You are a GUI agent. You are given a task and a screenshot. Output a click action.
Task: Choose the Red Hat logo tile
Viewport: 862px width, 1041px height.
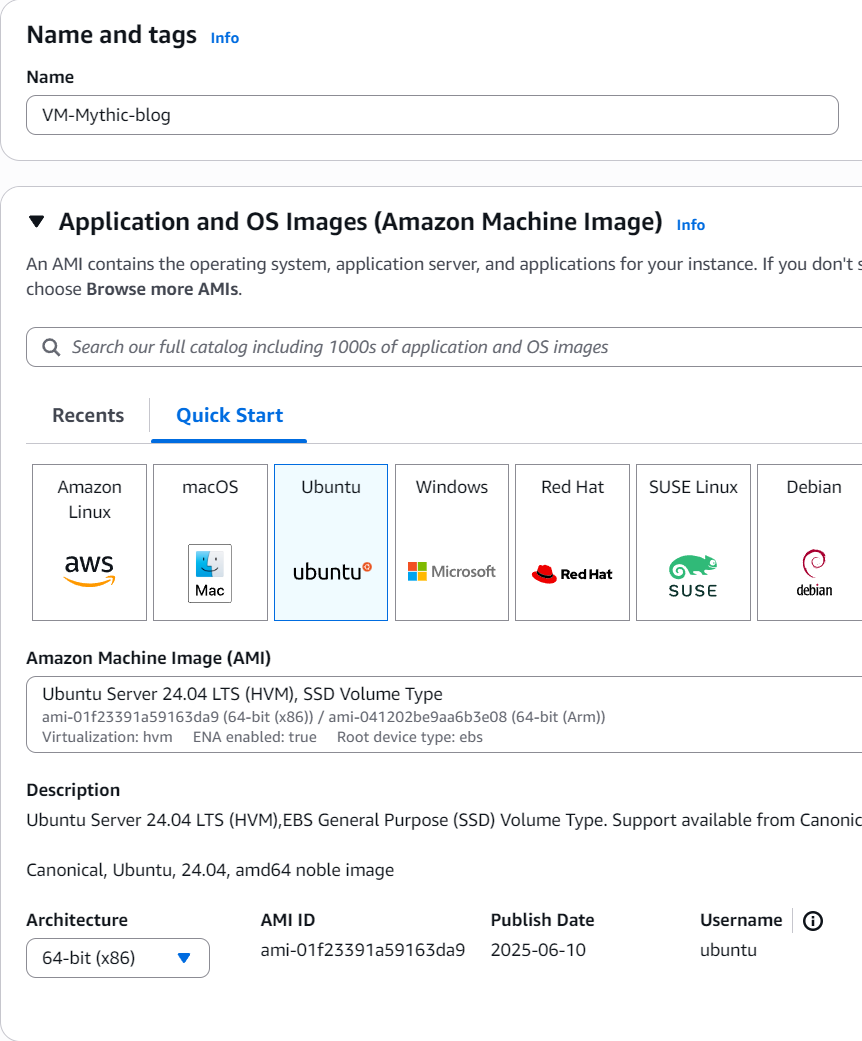[572, 542]
